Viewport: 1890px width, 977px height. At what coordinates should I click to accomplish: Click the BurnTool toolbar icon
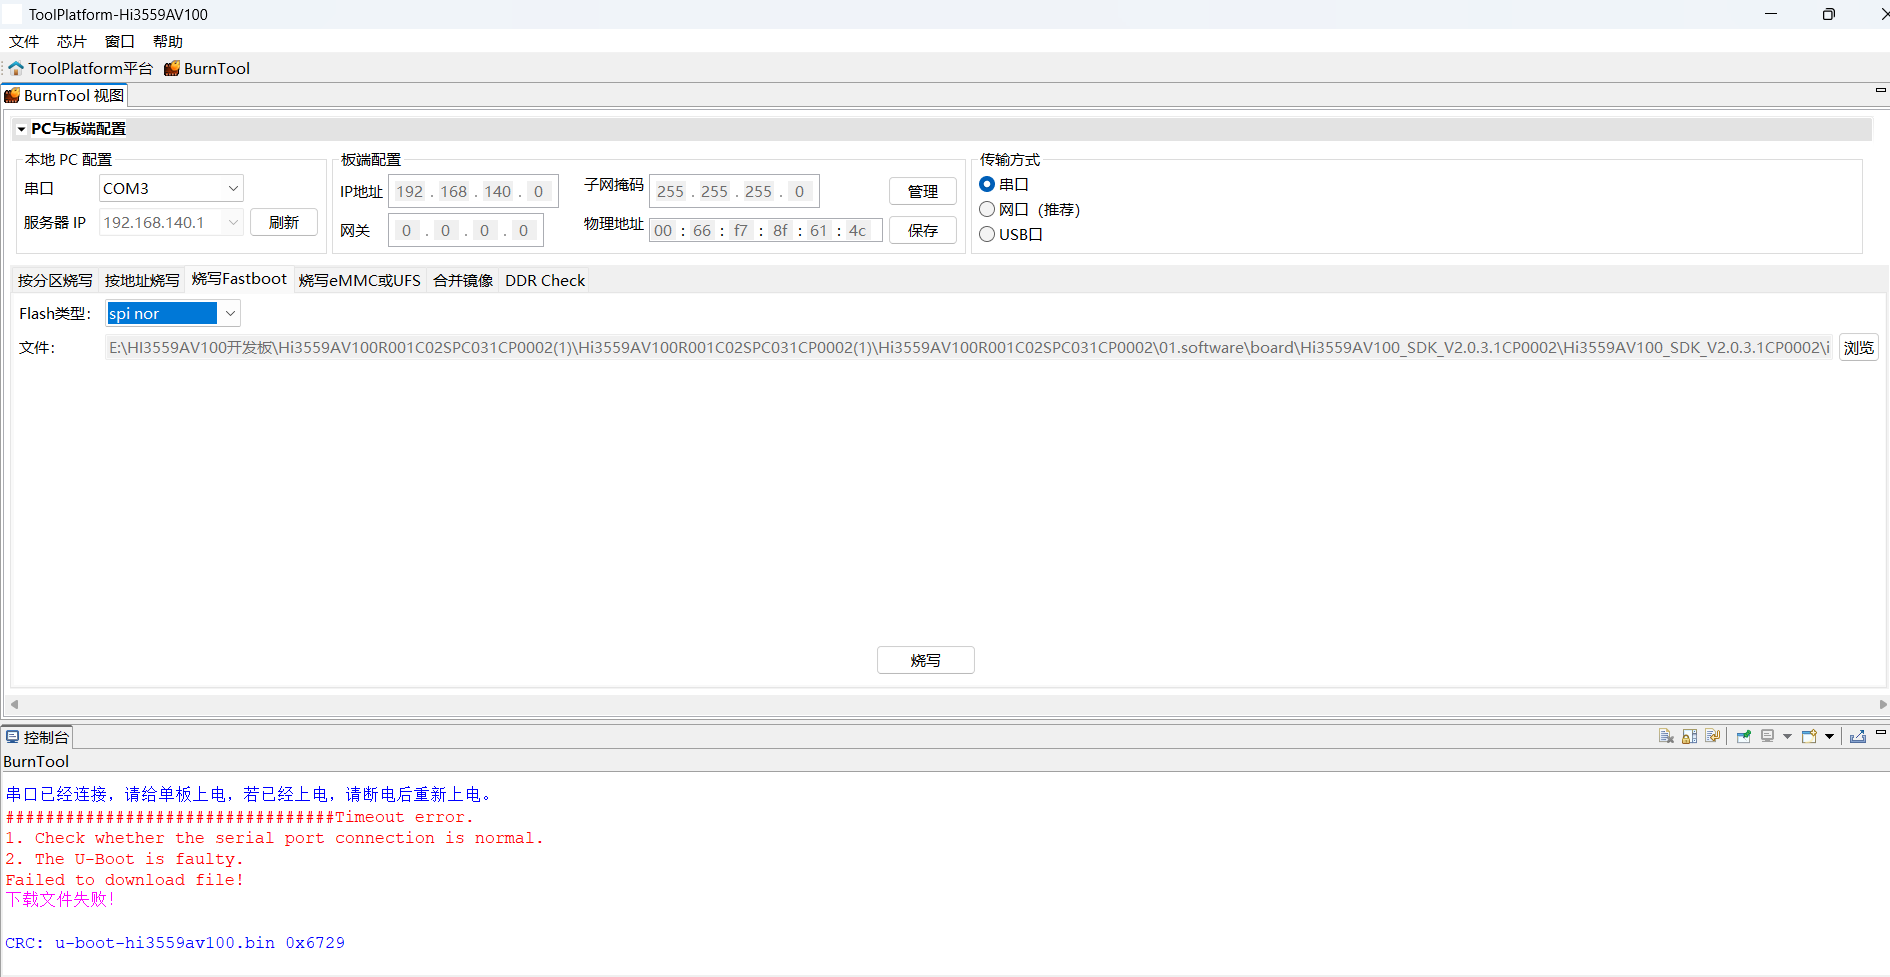click(x=172, y=68)
